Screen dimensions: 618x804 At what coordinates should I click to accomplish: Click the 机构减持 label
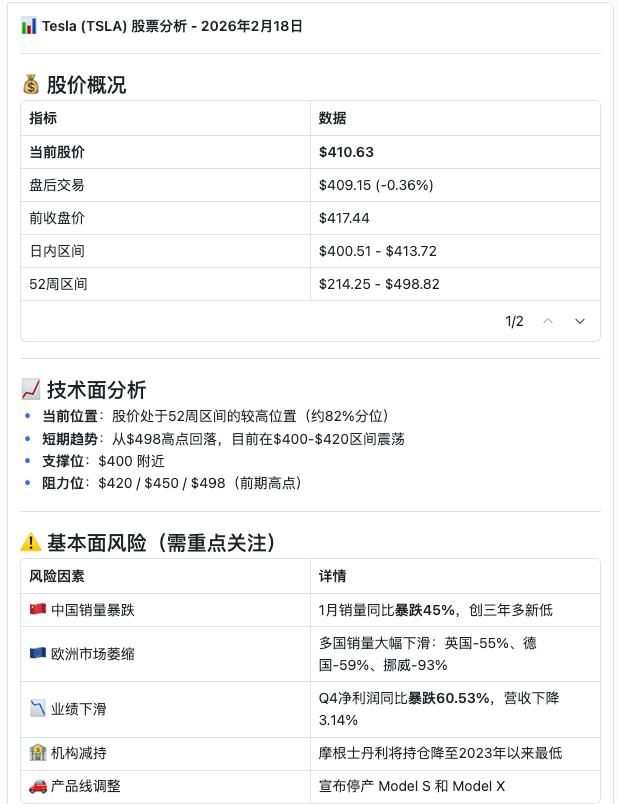coord(78,753)
